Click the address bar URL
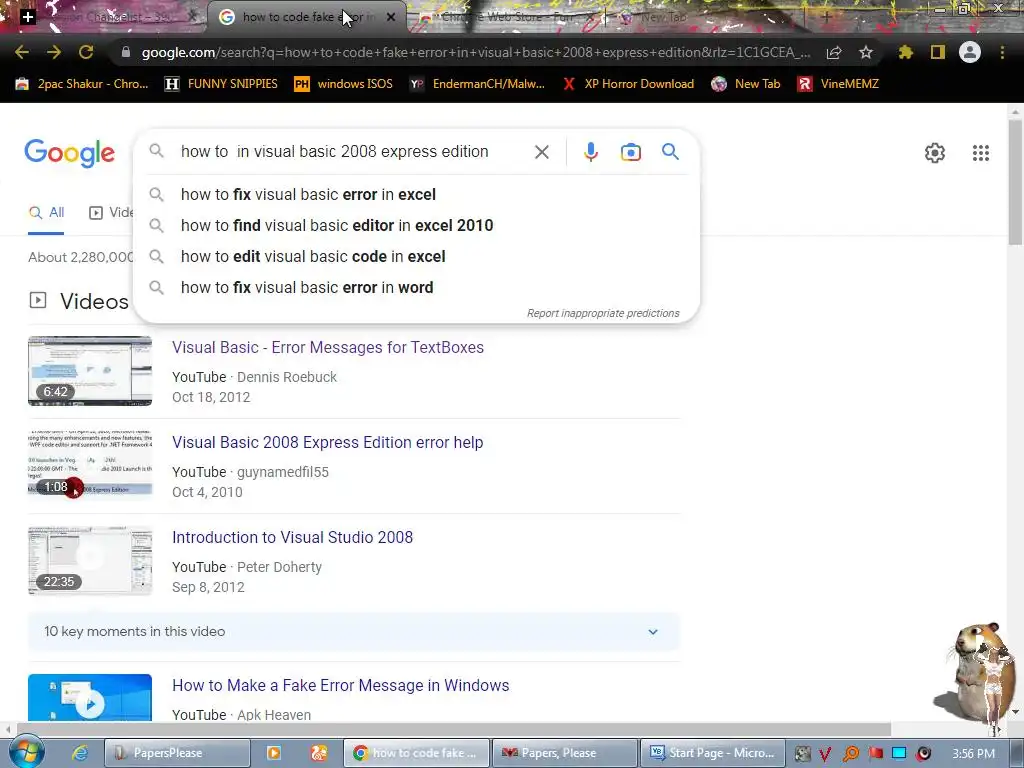 pos(475,52)
